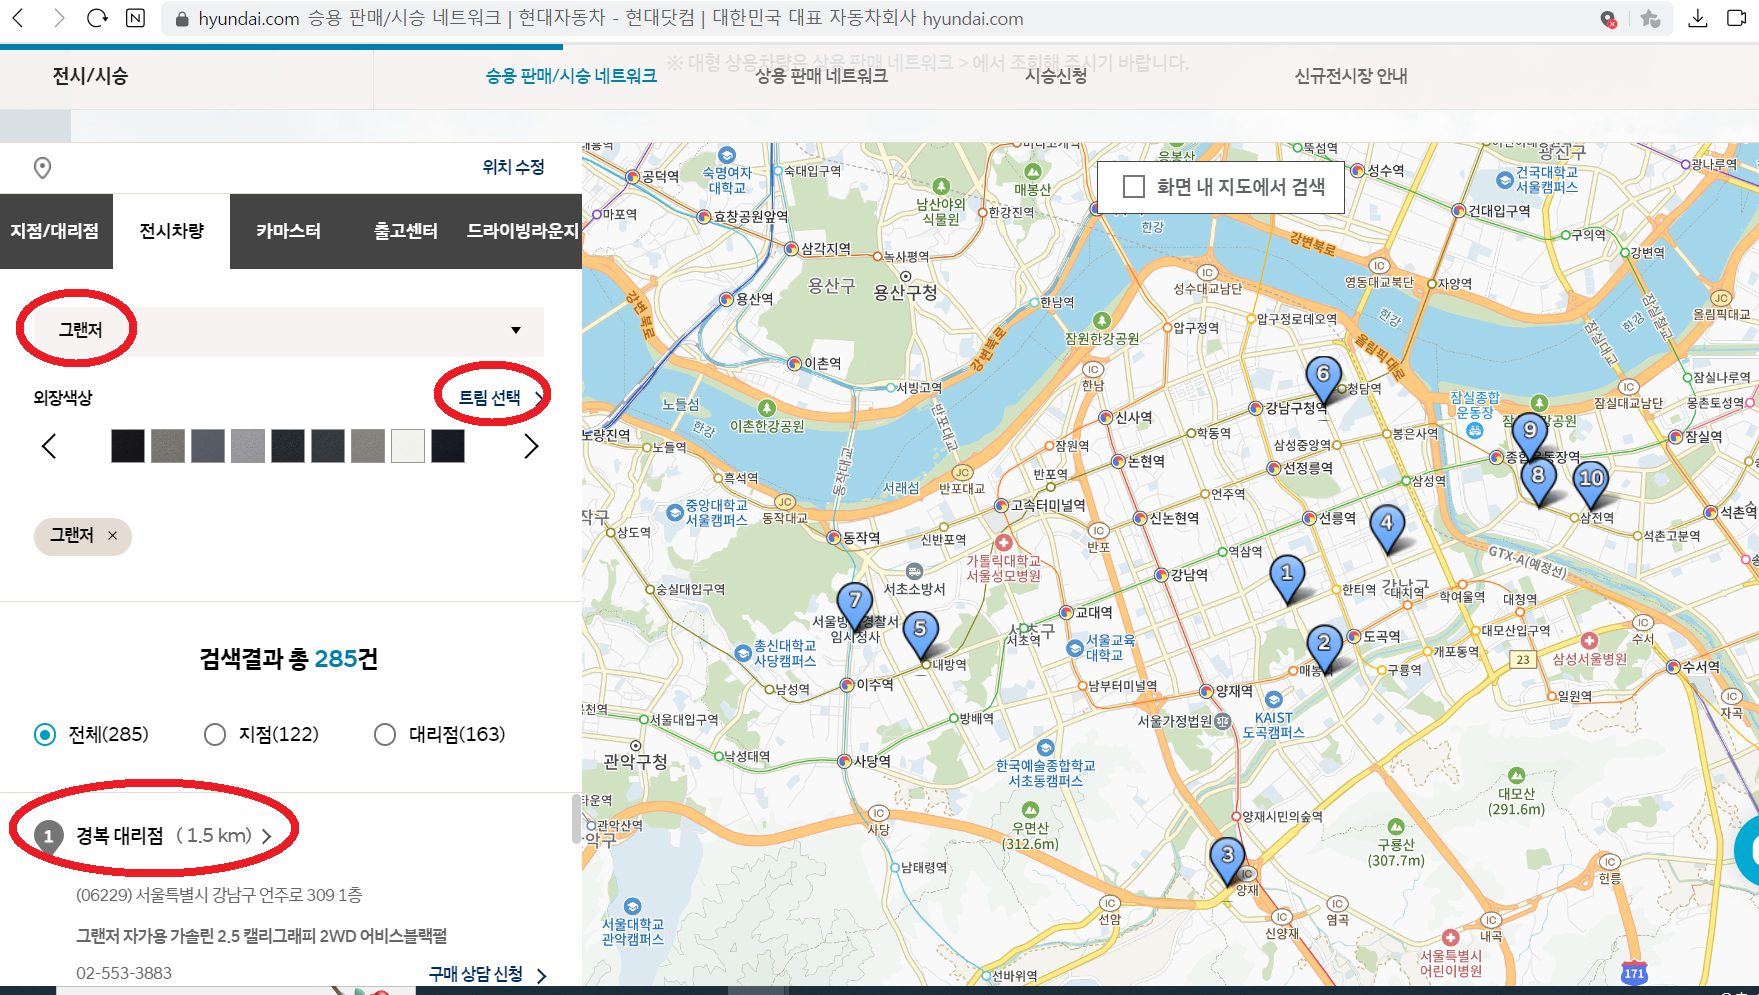Click the bookmark star icon in the address bar
The height and width of the screenshot is (995, 1759).
click(1651, 18)
